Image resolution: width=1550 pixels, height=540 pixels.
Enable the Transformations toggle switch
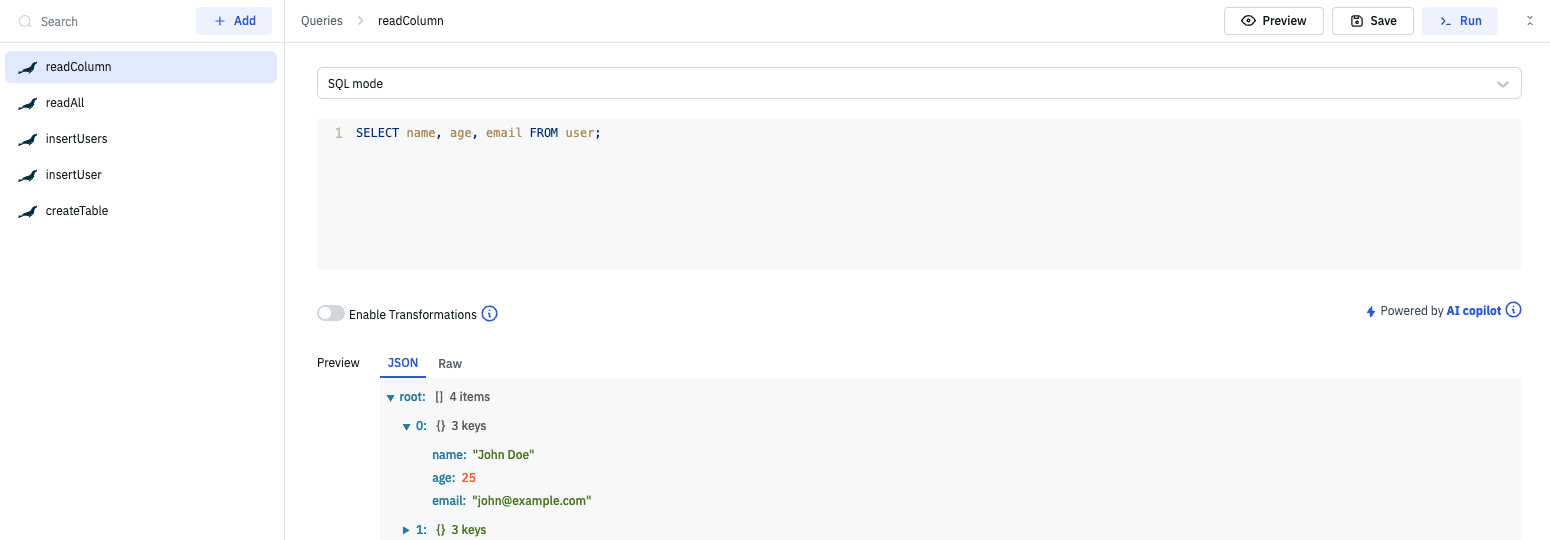[x=331, y=314]
